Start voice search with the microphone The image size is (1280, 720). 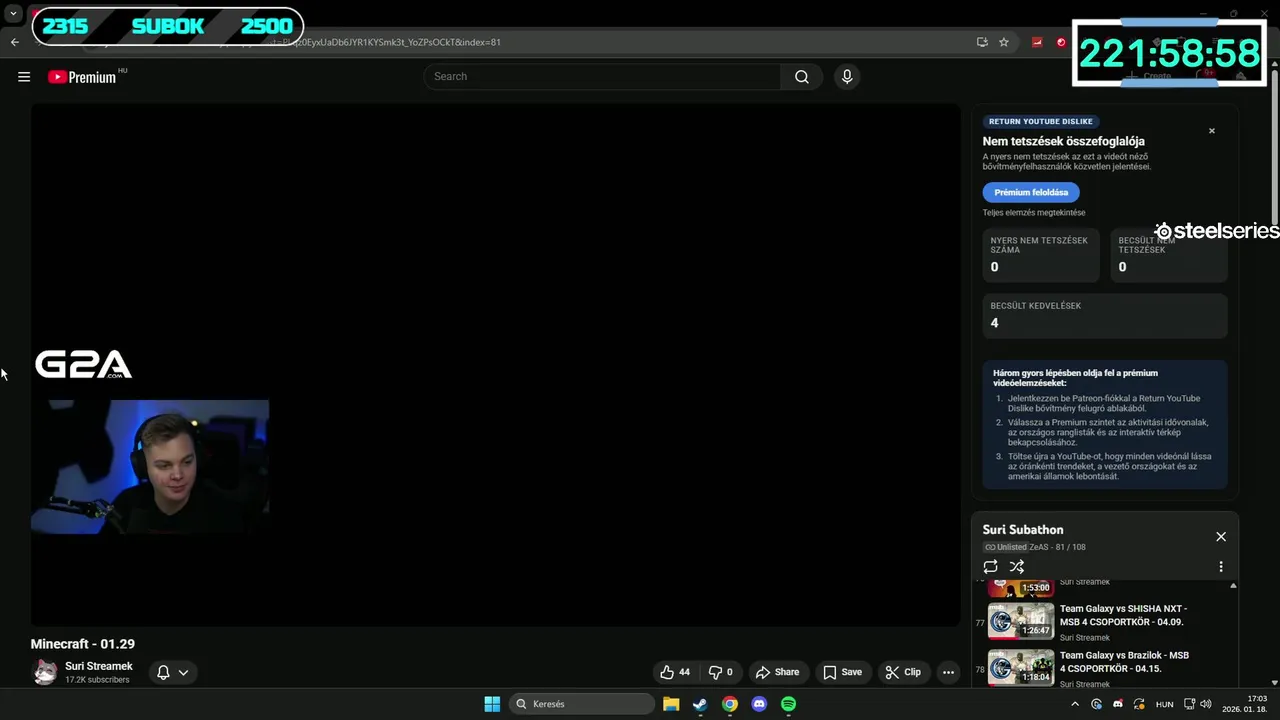point(847,77)
